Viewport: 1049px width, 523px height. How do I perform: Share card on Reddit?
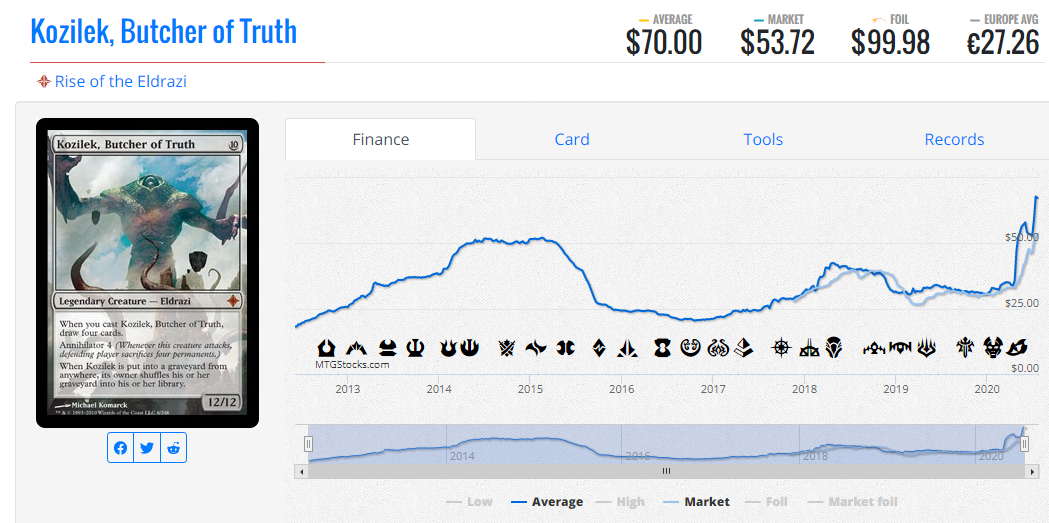pos(174,448)
